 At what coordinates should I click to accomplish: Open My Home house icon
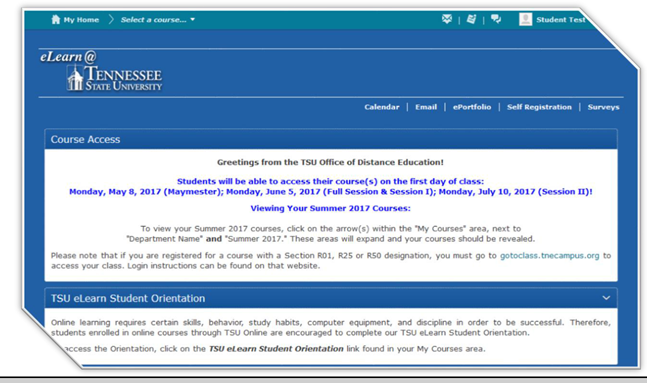point(55,19)
